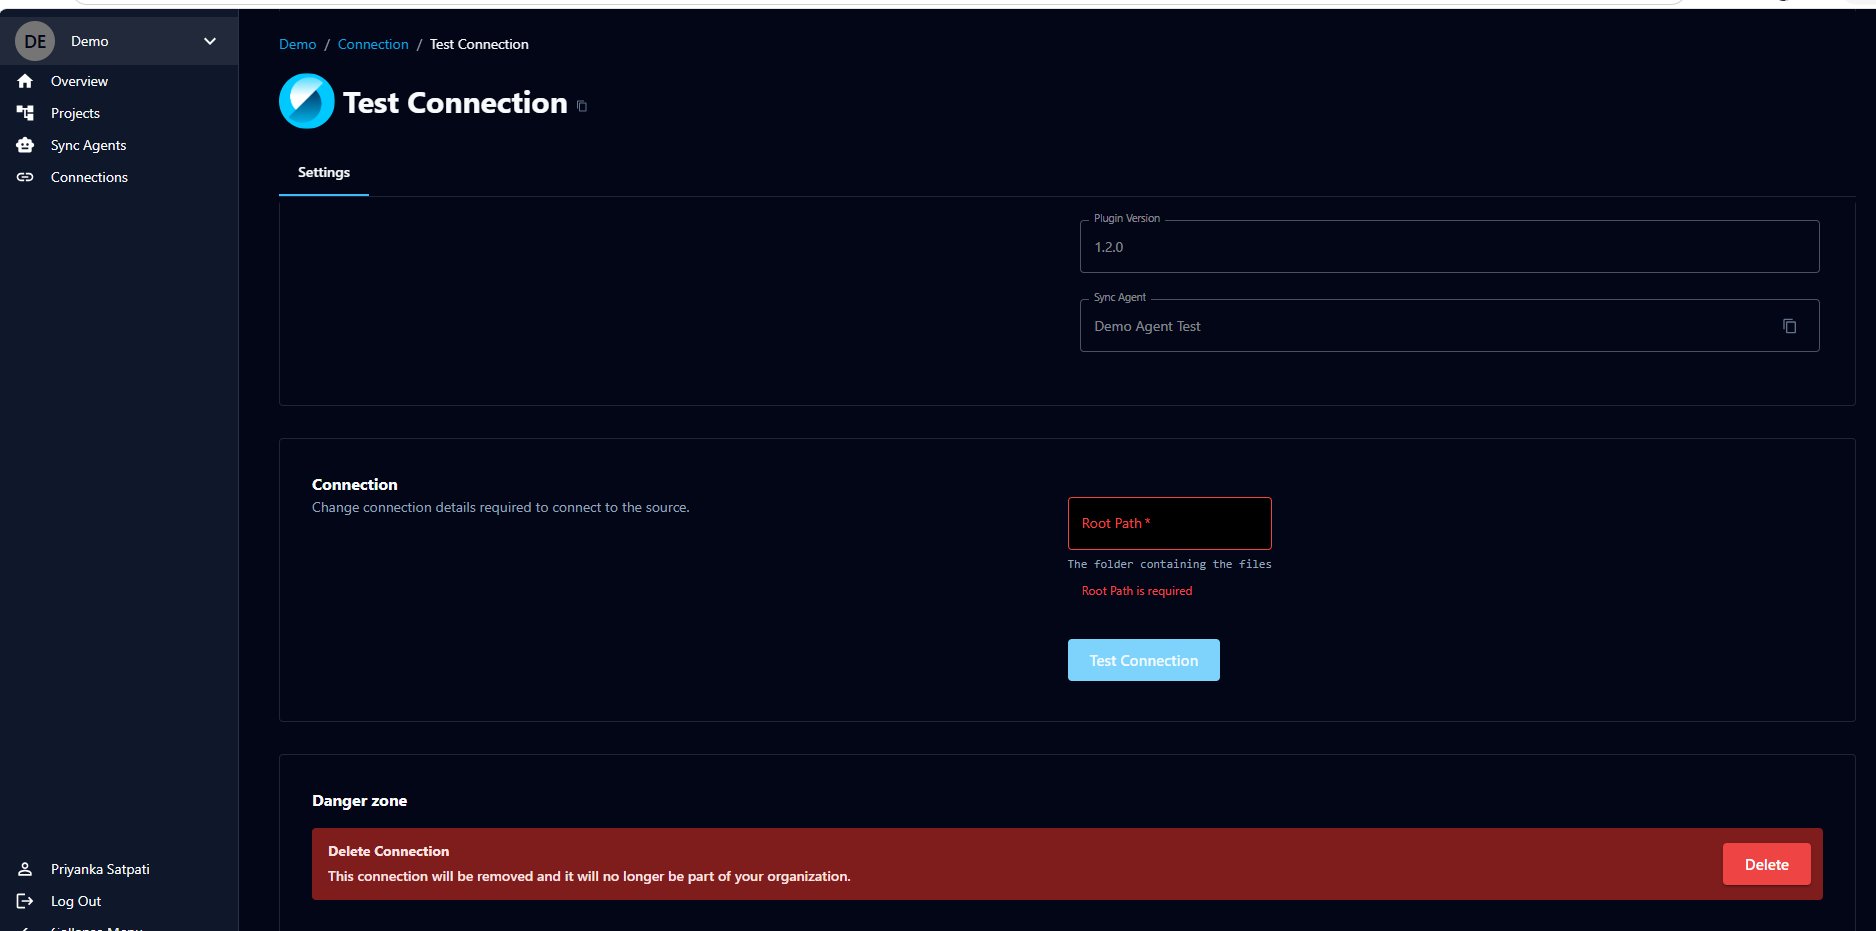Click the blue connection logo next to title

pyautogui.click(x=306, y=101)
